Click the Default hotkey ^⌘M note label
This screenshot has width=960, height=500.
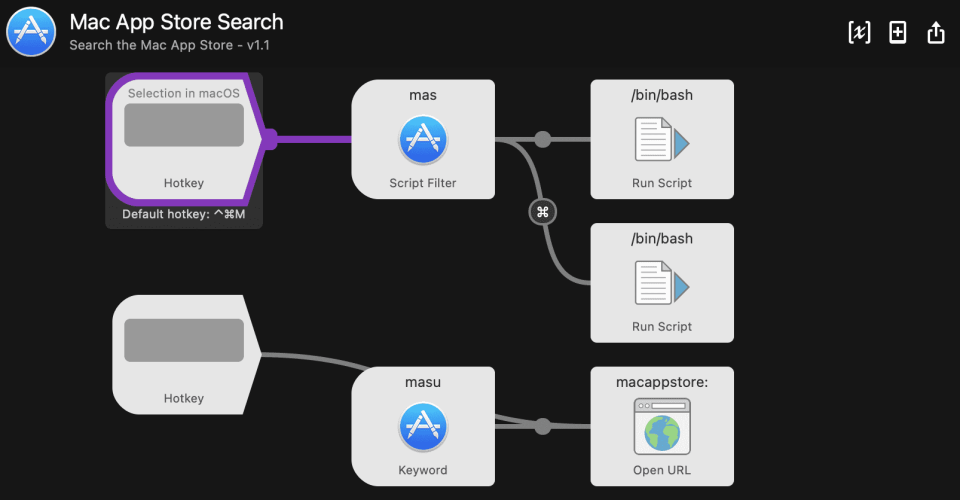(x=184, y=214)
